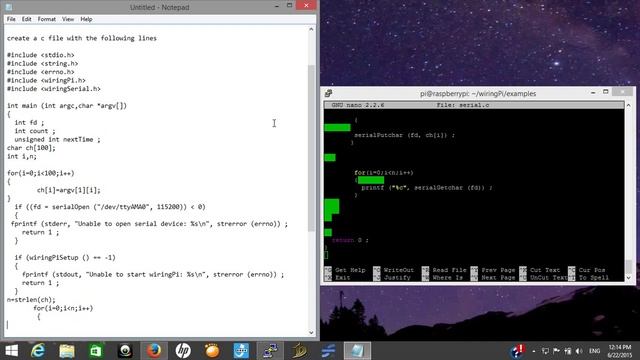Image resolution: width=640 pixels, height=360 pixels.
Task: Open File Explorer from the taskbar
Action: click(67, 351)
